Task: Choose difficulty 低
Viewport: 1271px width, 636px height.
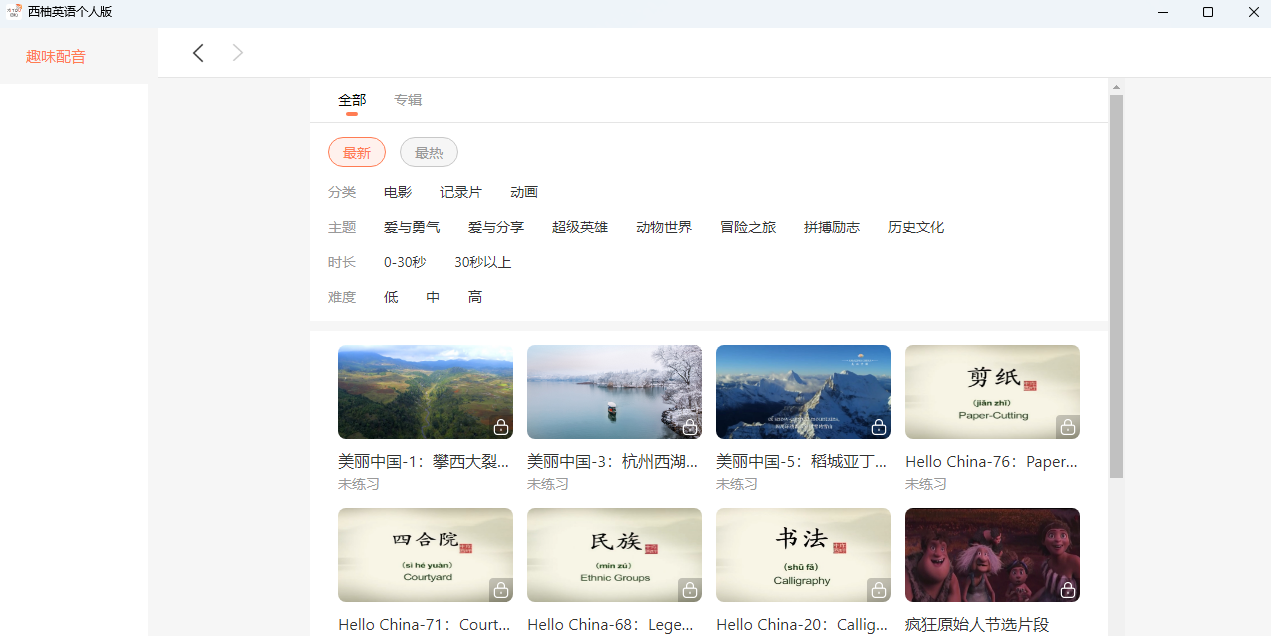Action: [391, 297]
